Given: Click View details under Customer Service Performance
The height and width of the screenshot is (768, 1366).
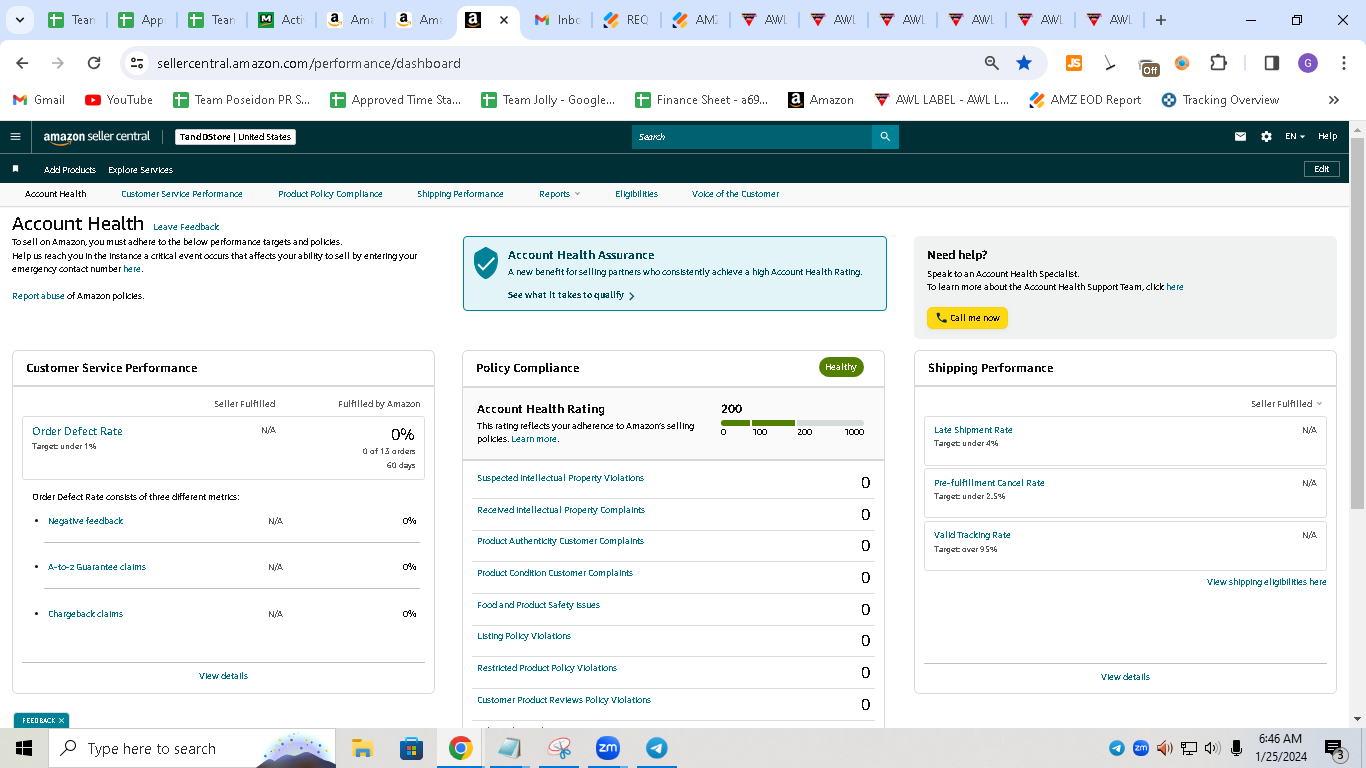Looking at the screenshot, I should 223,676.
